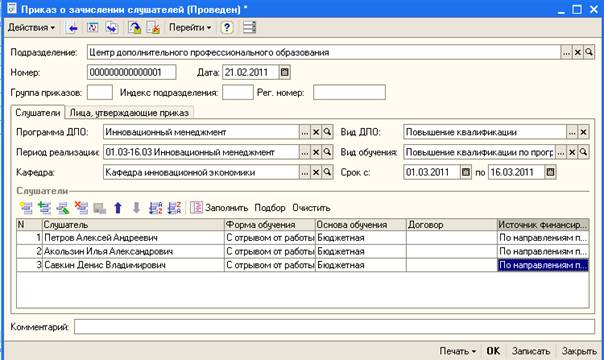Click into the Комментарий input field

coord(334,327)
